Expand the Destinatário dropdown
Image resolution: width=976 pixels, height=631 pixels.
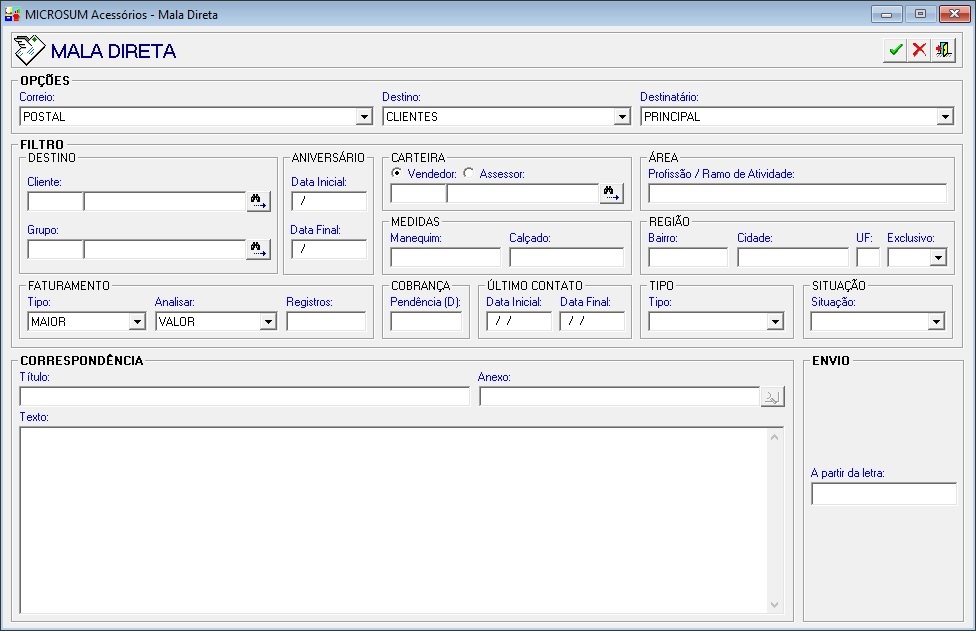[x=945, y=117]
